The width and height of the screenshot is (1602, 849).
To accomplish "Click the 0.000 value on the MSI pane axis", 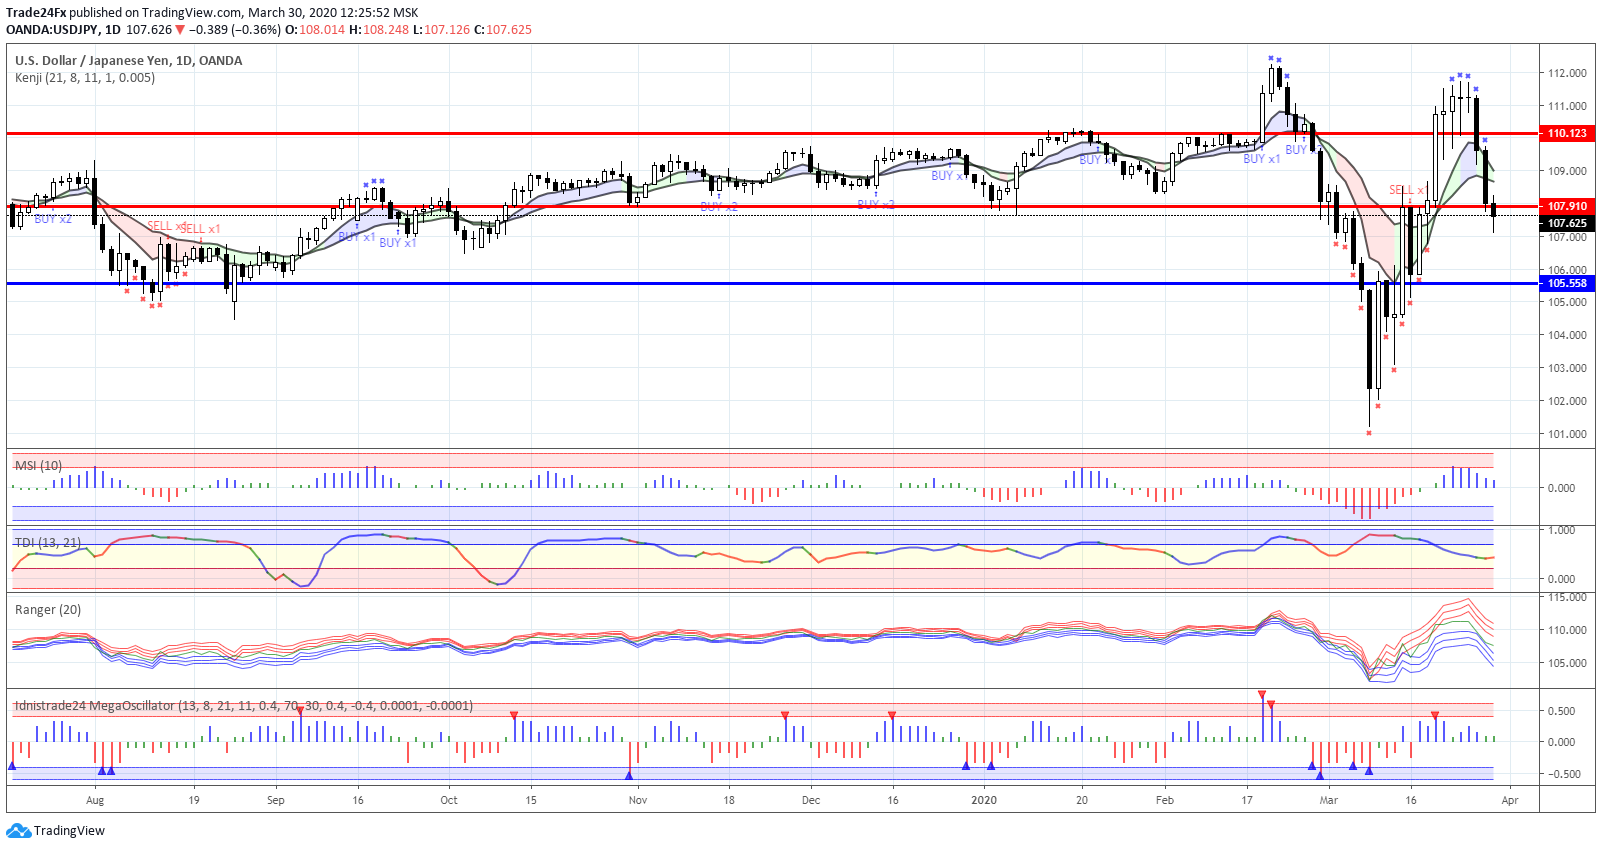I will [x=1561, y=488].
